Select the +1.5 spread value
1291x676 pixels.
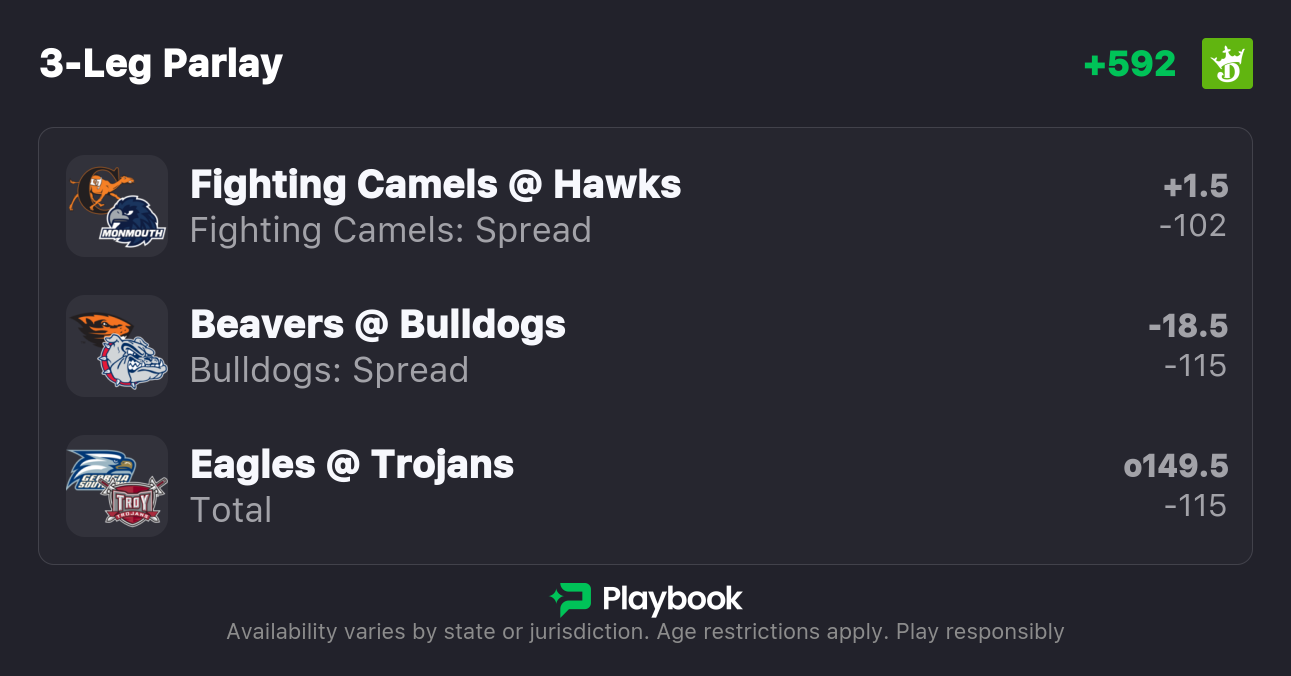click(1195, 186)
